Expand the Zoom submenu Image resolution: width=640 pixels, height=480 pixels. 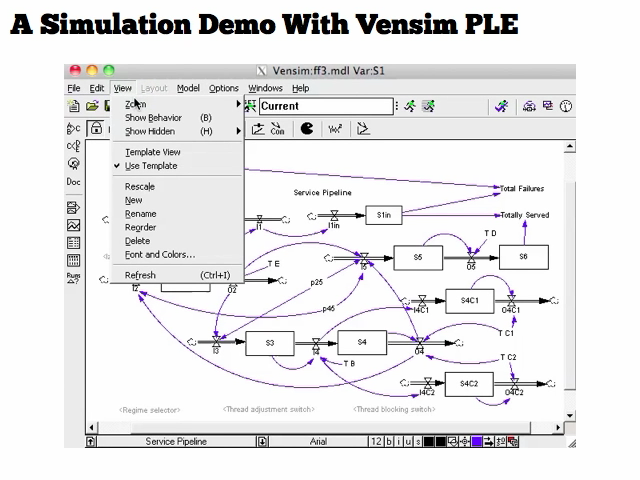(x=178, y=104)
